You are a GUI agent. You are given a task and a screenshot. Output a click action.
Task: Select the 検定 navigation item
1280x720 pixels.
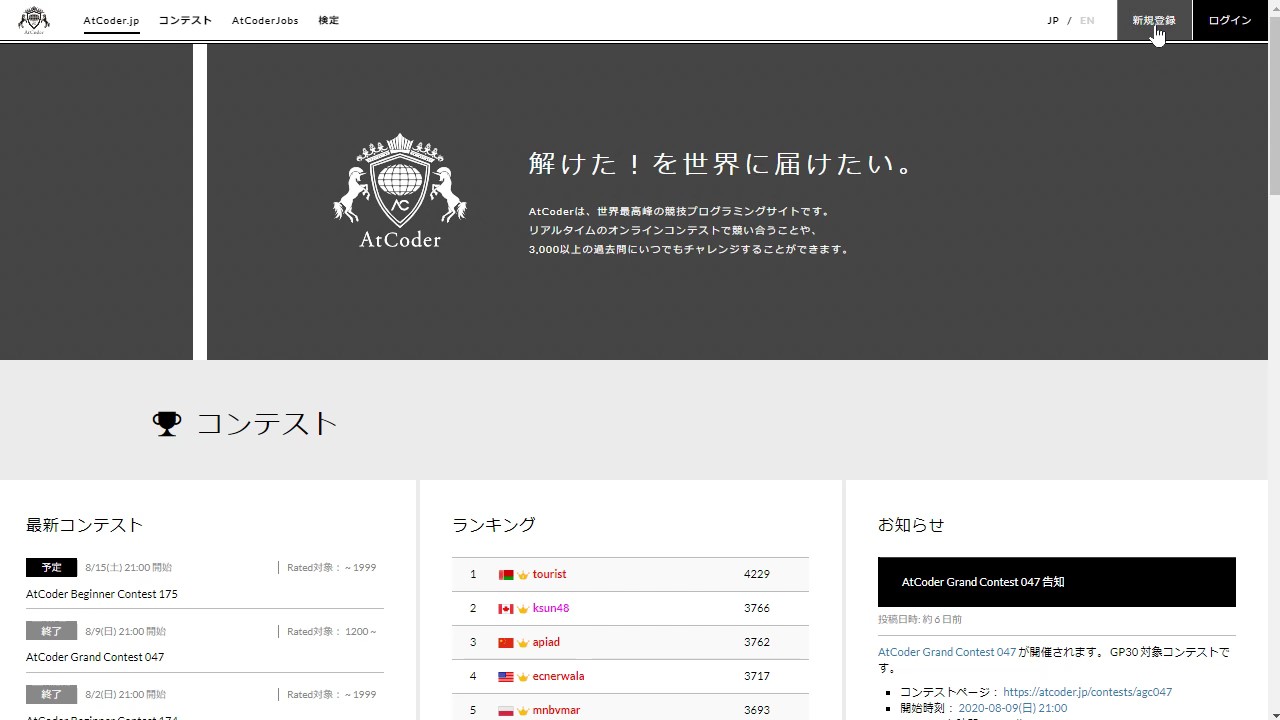[x=328, y=19]
